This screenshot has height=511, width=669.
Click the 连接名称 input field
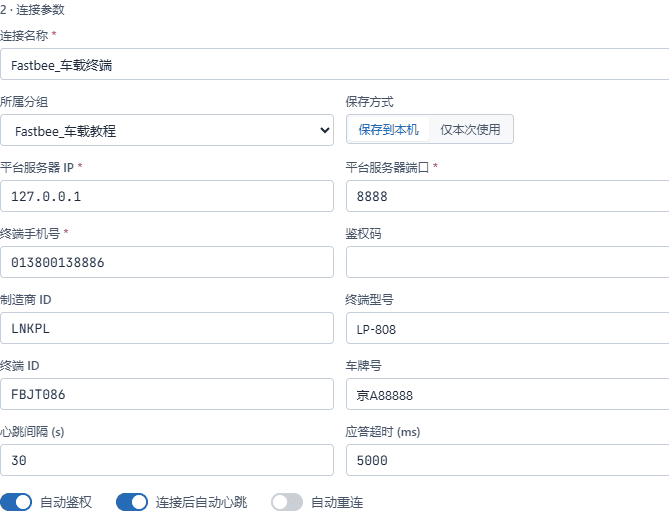coord(334,64)
